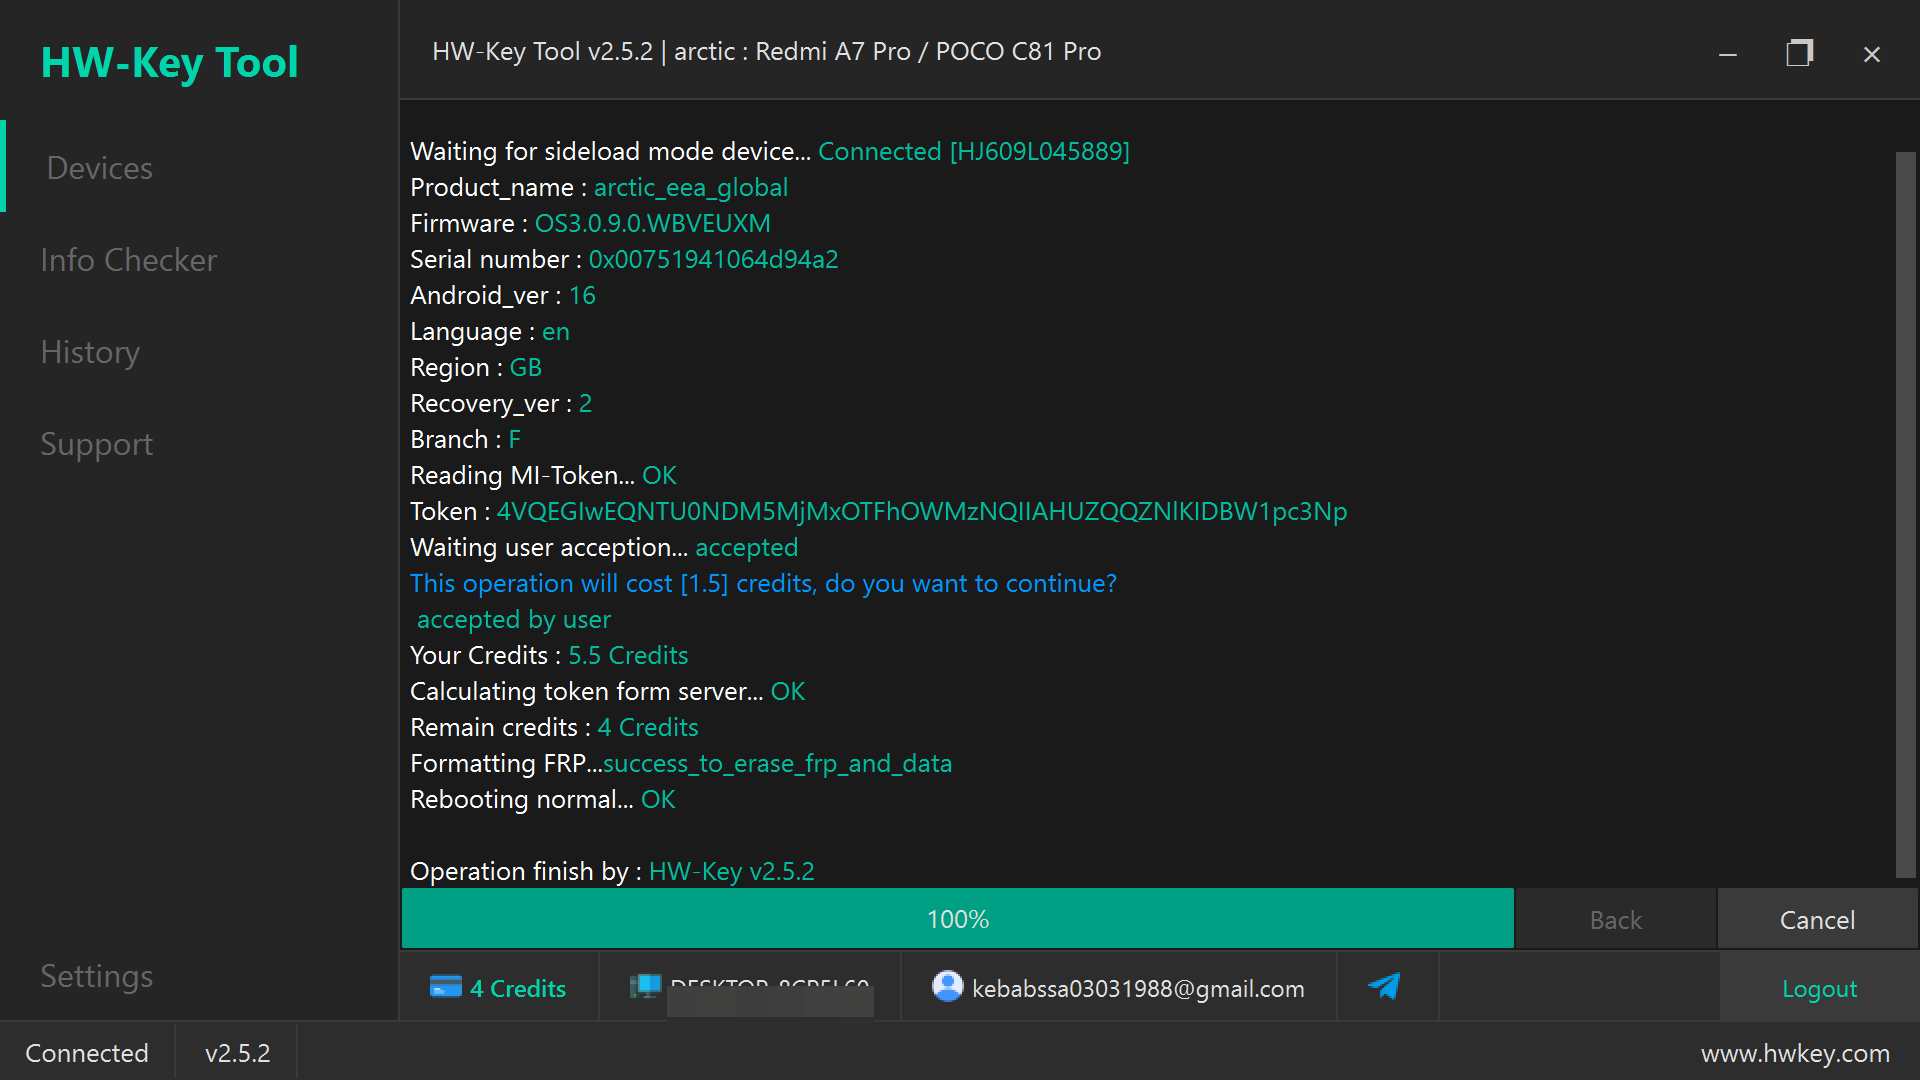Image resolution: width=1920 pixels, height=1080 pixels.
Task: Click the kebabssa03031988@gmail.com account email
Action: 1138,988
